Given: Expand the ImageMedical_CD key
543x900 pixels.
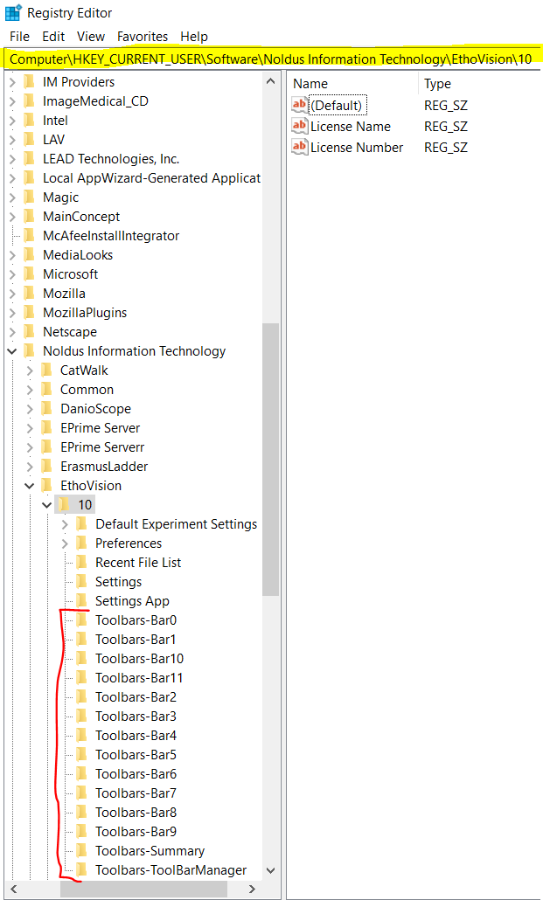Looking at the screenshot, I should [x=13, y=102].
